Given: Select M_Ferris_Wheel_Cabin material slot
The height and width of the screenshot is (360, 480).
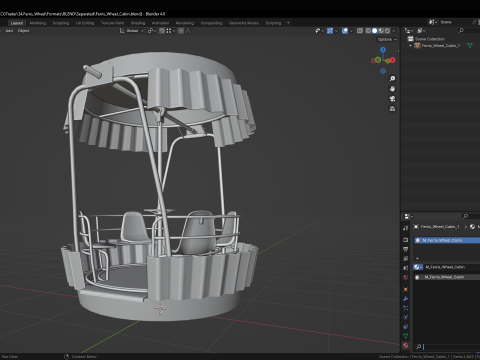Looking at the screenshot, I should [447, 240].
